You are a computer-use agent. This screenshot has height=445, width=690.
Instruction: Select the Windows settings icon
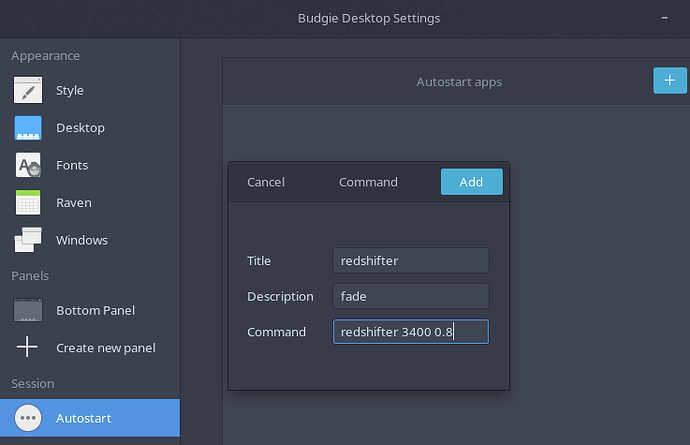28,240
